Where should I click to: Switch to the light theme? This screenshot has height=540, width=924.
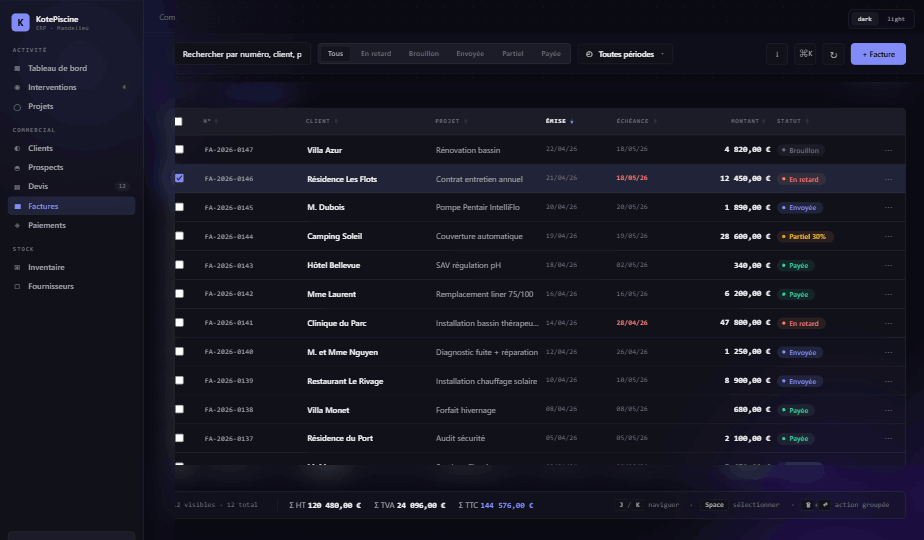click(896, 19)
